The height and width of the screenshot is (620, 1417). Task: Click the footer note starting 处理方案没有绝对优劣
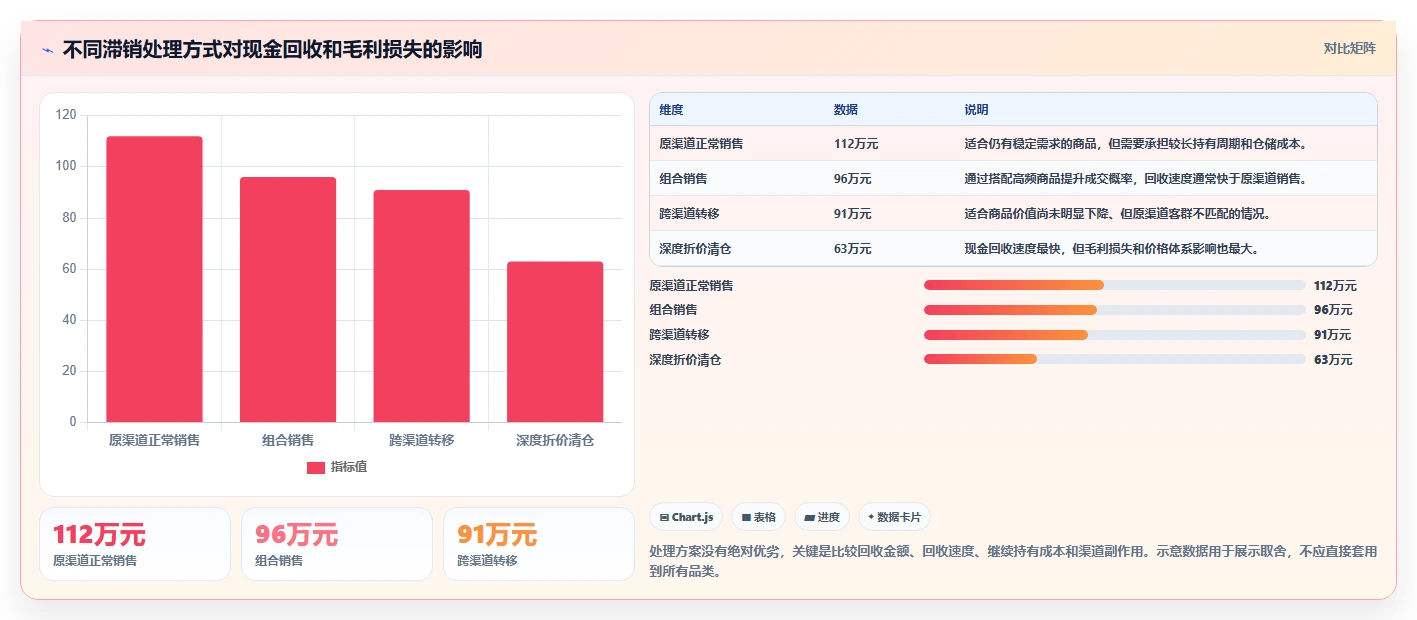coord(1013,562)
